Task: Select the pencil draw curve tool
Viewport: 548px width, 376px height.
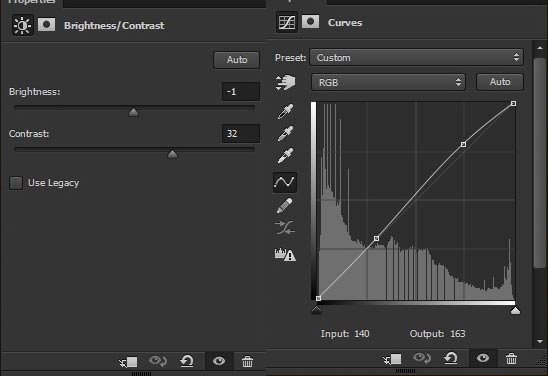Action: (x=285, y=205)
